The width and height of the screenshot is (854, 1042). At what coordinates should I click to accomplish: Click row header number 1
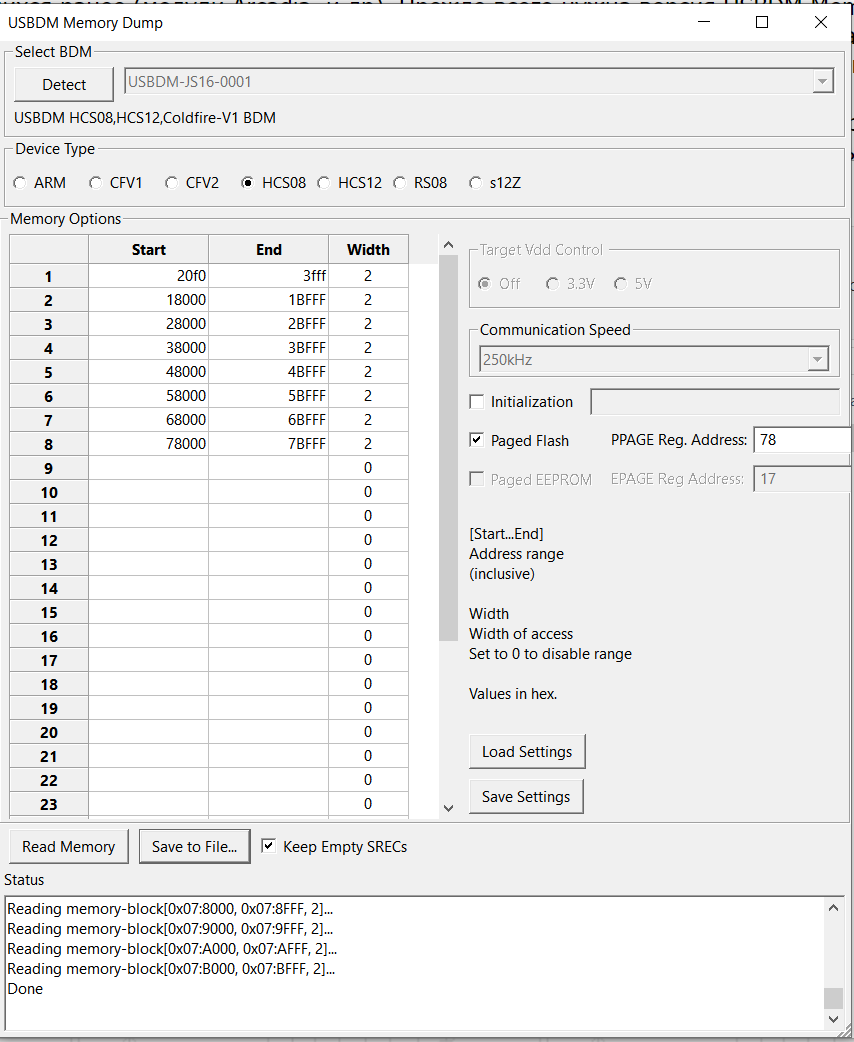tap(49, 276)
